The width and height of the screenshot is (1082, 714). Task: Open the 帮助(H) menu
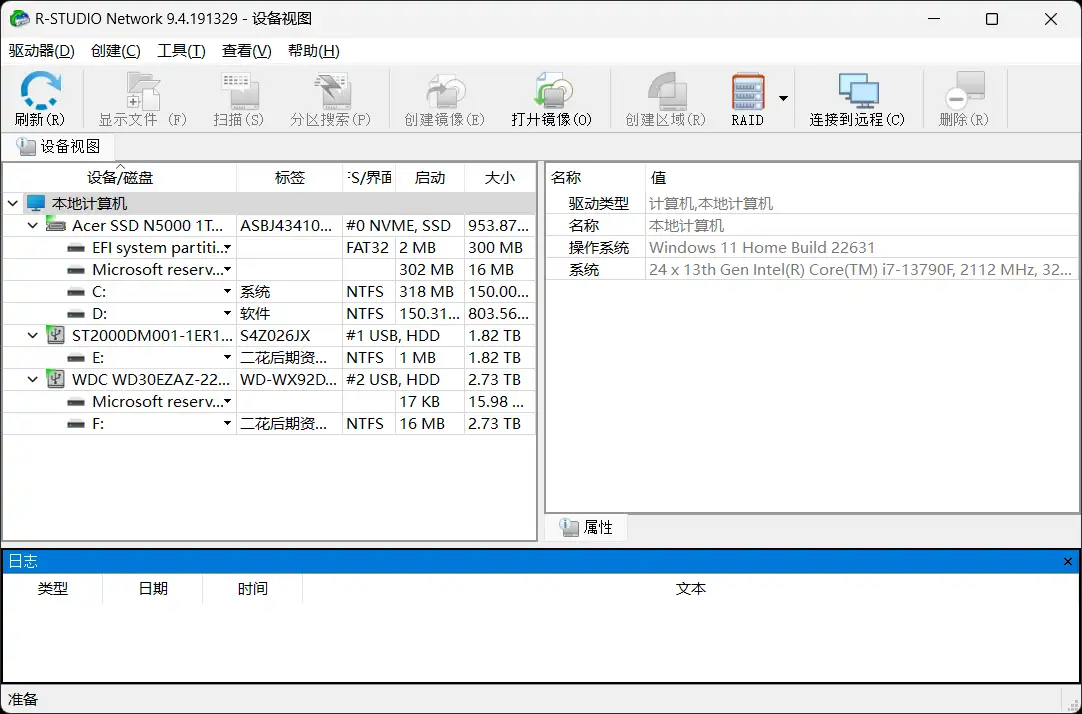tap(313, 50)
